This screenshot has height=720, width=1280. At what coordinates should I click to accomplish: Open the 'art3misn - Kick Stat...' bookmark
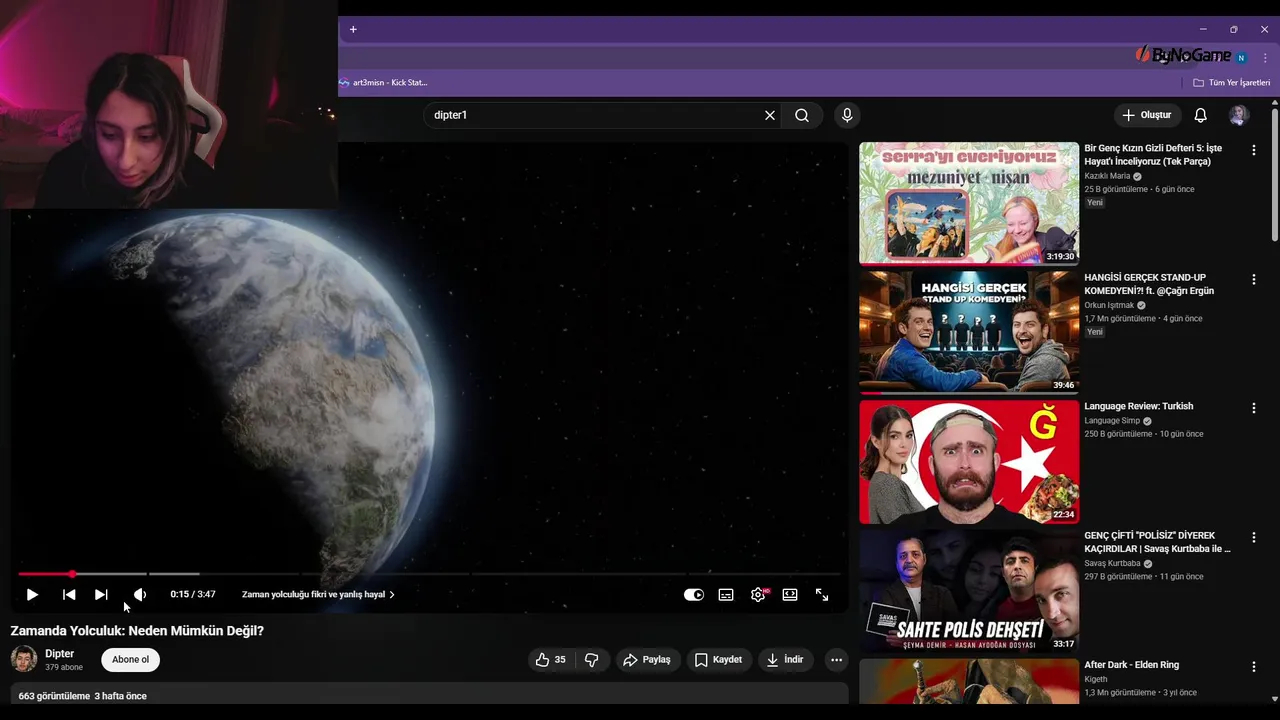coord(384,83)
